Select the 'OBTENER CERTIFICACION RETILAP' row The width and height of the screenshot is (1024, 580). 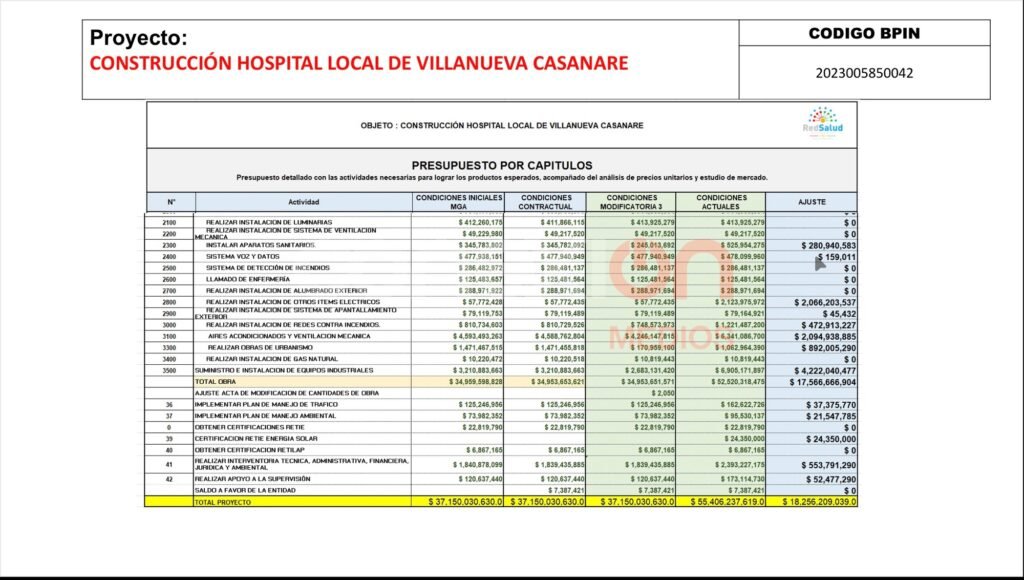(249, 451)
